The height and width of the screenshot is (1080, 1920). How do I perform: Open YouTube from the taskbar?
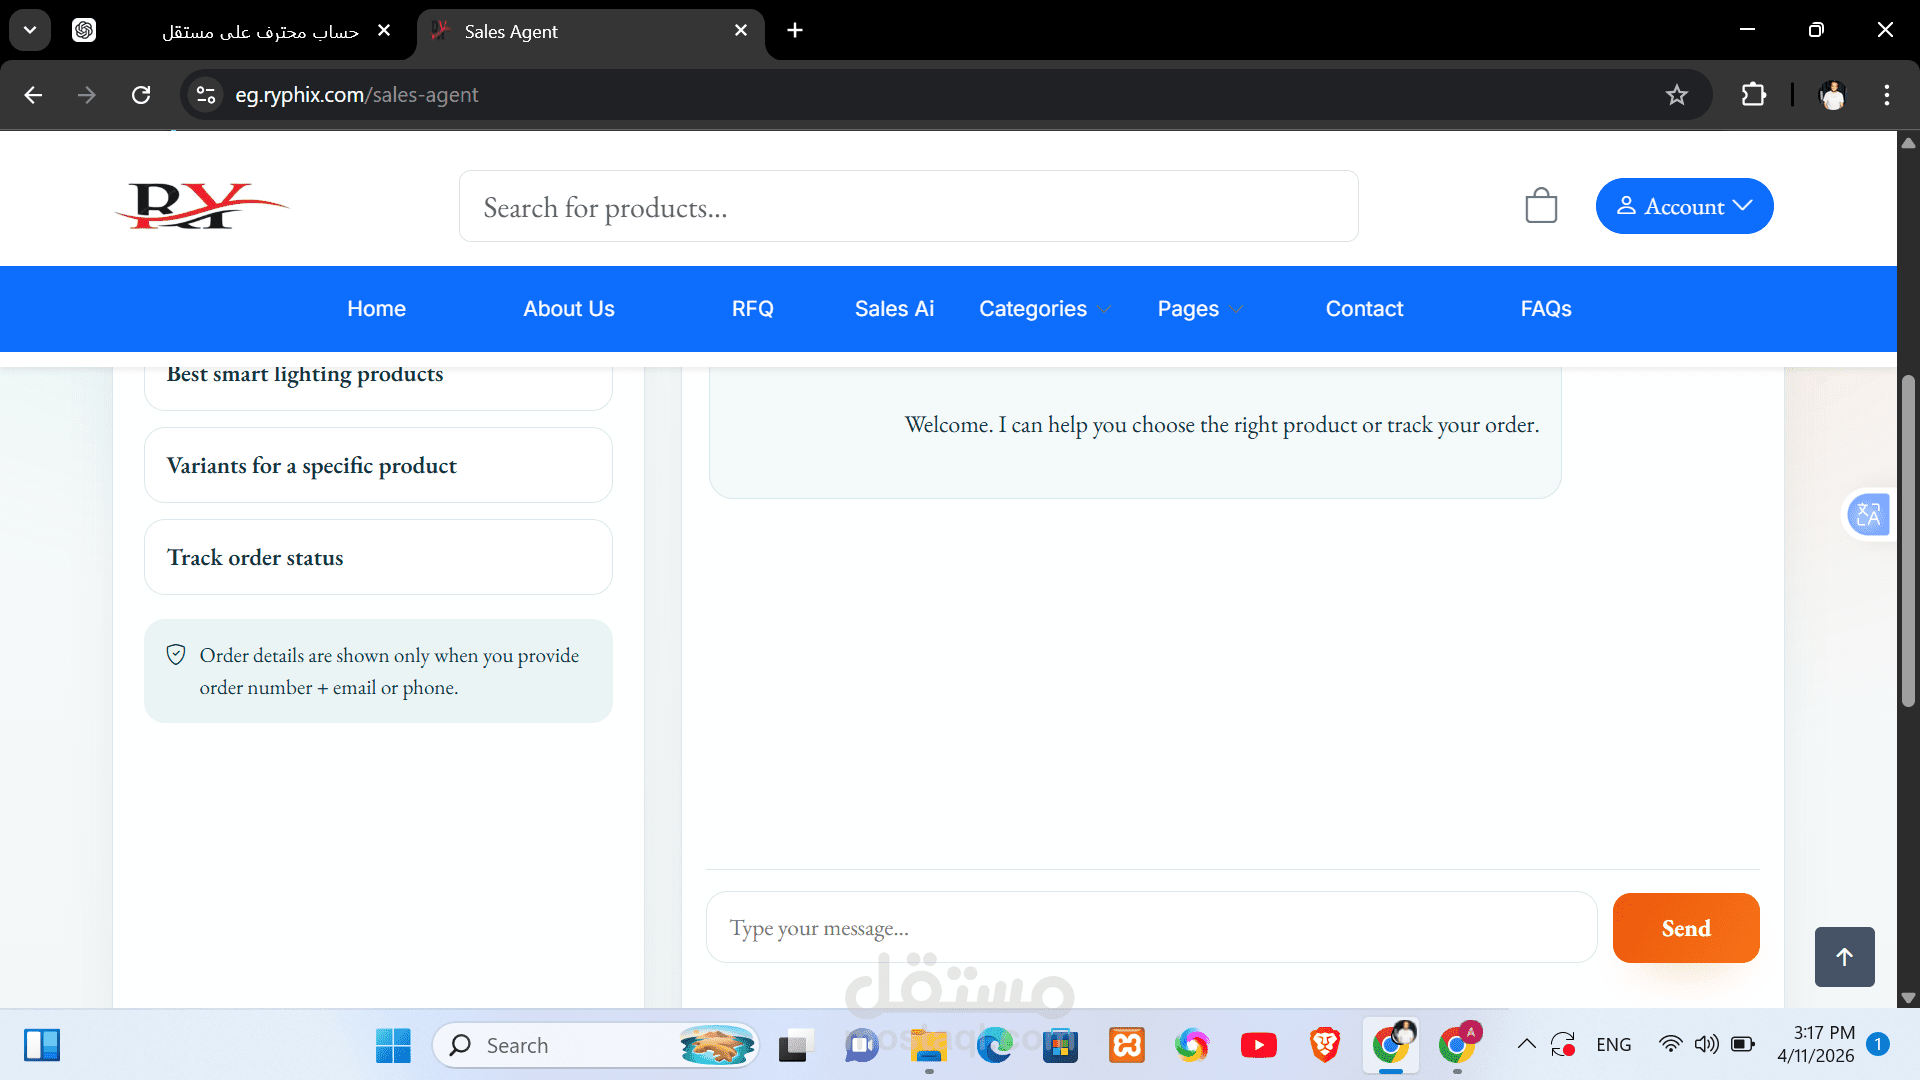coord(1258,1044)
